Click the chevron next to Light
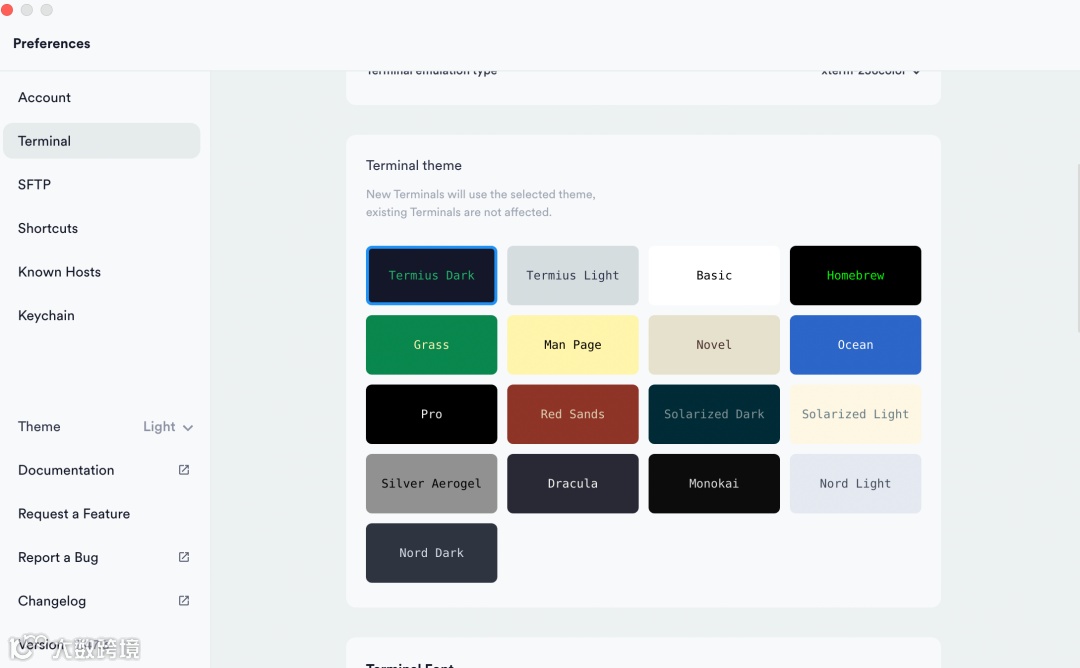1080x668 pixels. [x=188, y=428]
